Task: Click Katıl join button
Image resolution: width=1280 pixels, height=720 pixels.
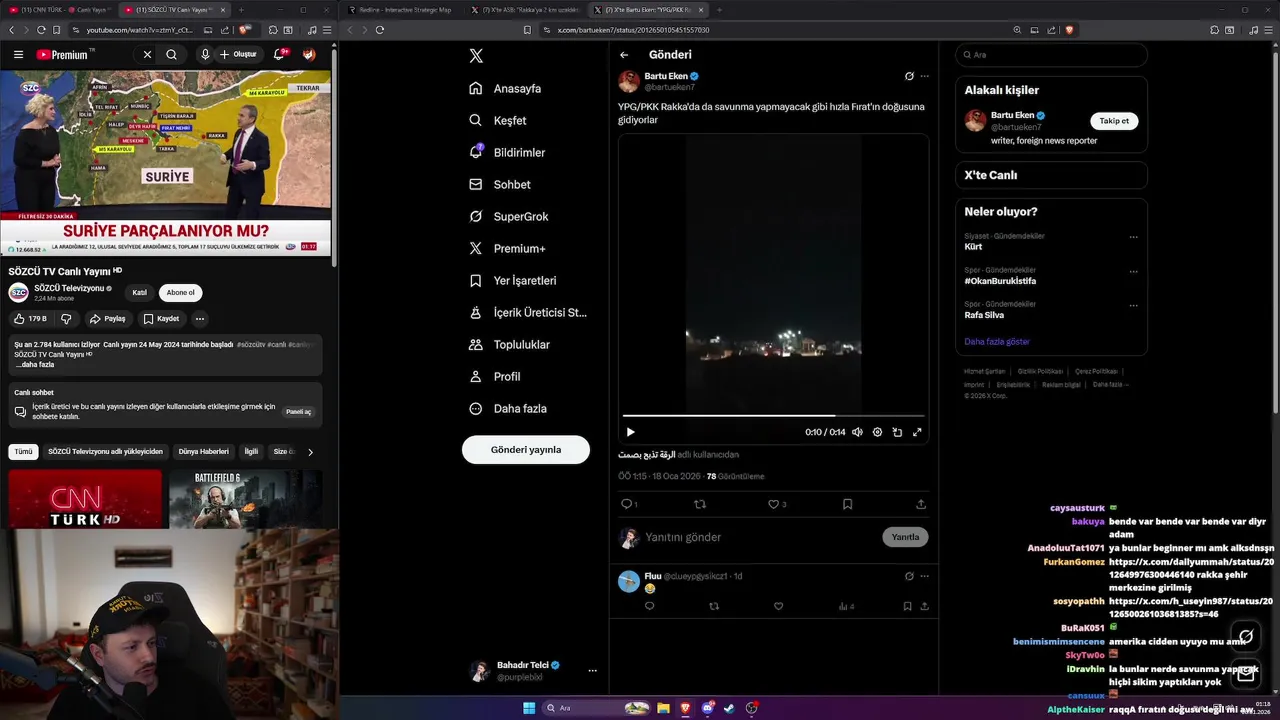Action: tap(140, 293)
